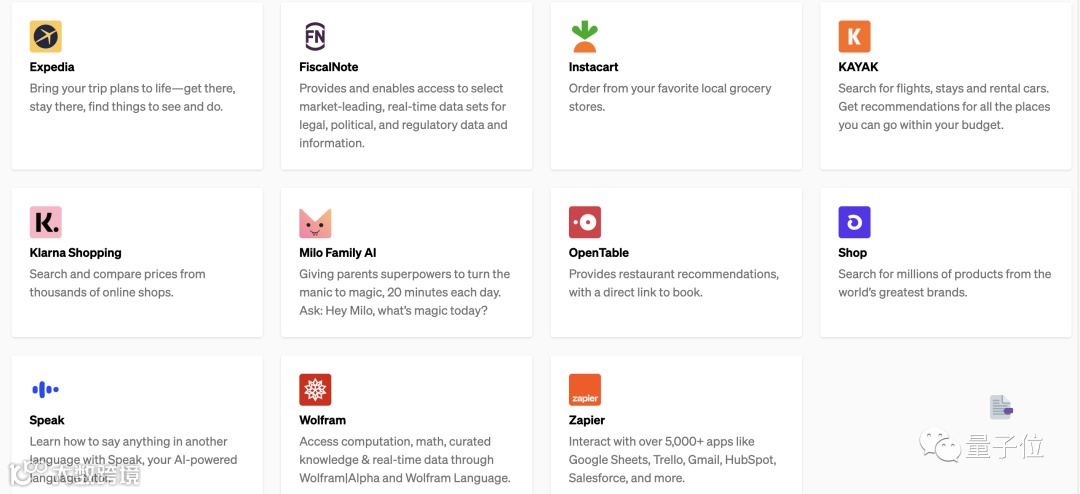Select the Wolfram plugin name

[323, 420]
